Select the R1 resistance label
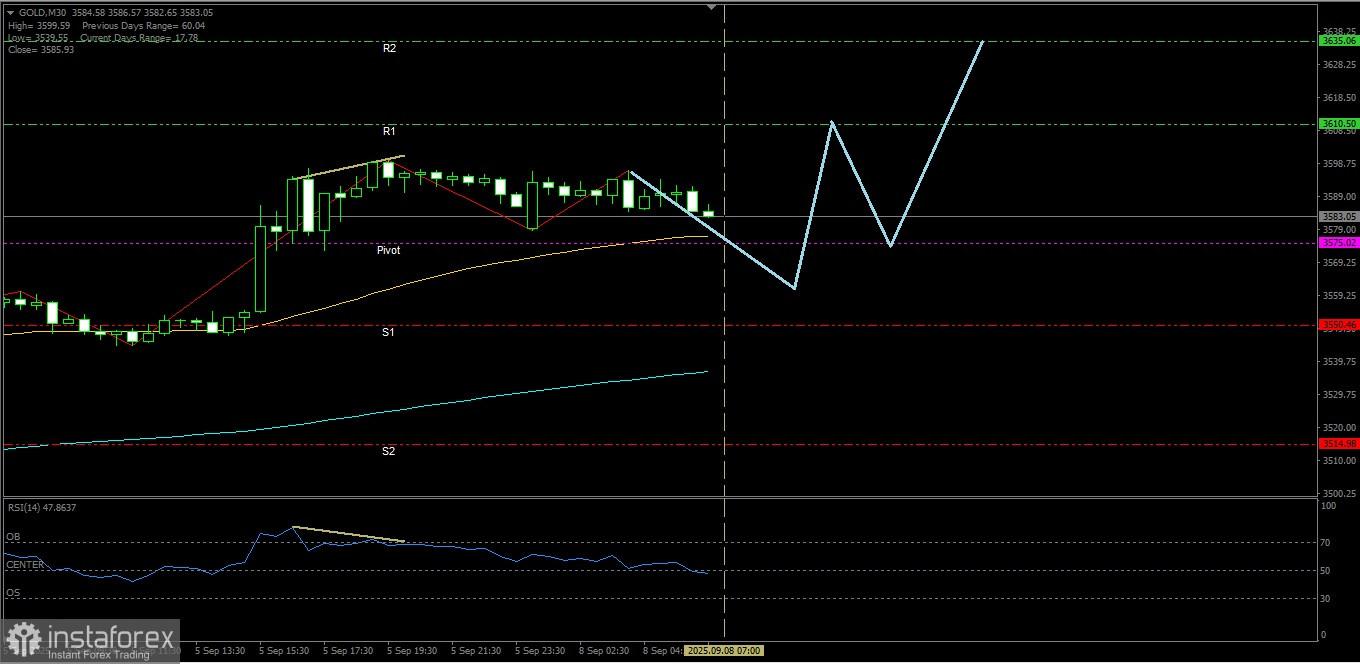The image size is (1360, 664). point(389,131)
